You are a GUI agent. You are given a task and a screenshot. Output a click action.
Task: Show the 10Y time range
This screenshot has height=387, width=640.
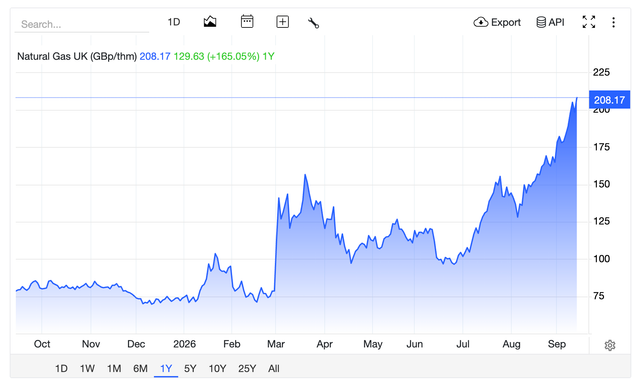(217, 369)
